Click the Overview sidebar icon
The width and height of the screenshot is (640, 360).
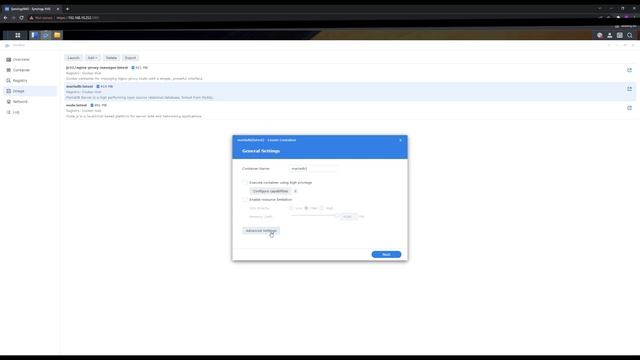9,60
